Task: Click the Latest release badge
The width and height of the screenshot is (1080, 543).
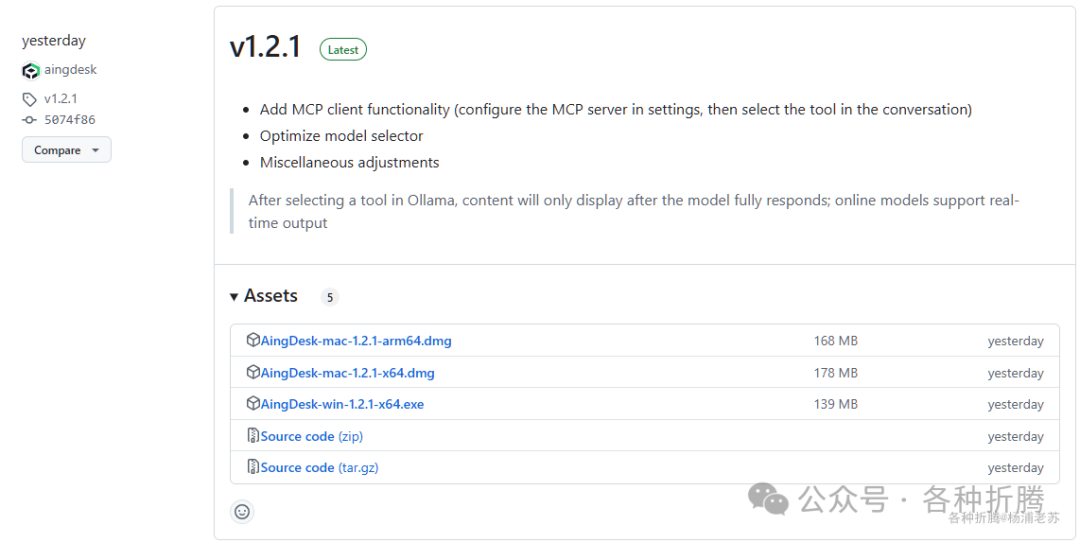Action: (343, 50)
